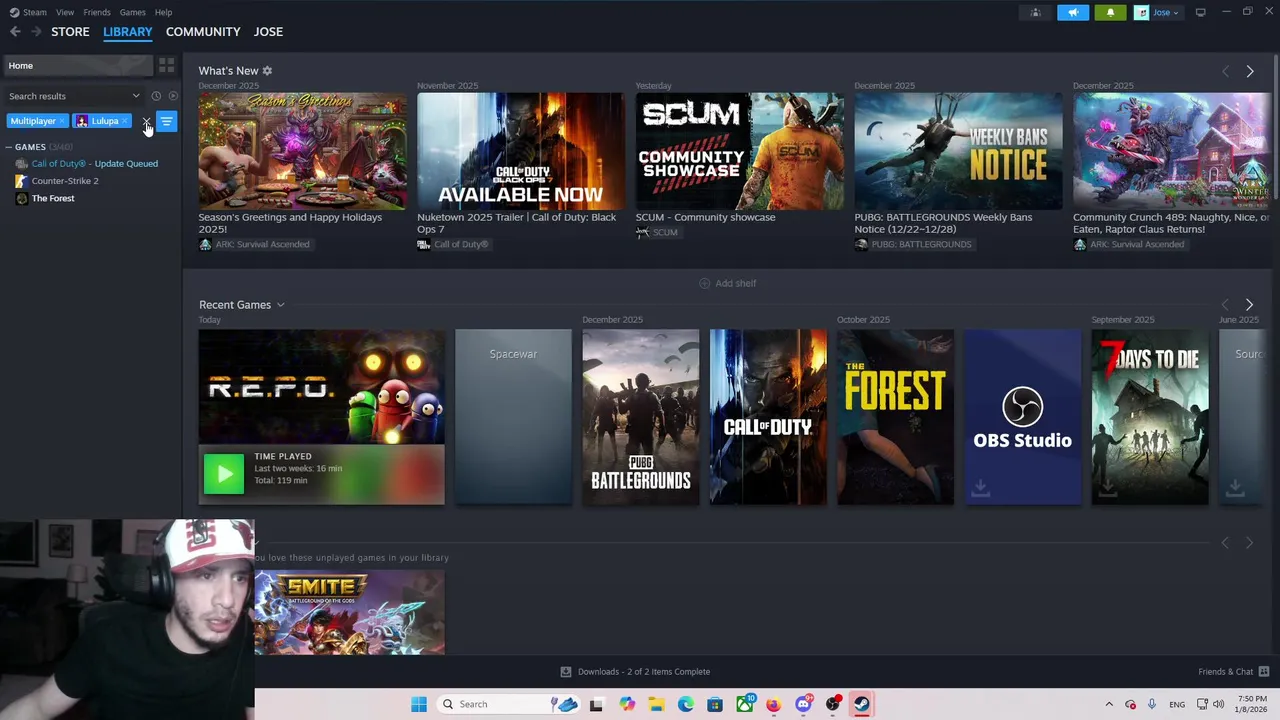Show ready-to-play games icon
This screenshot has width=1280, height=720.
coord(173,96)
